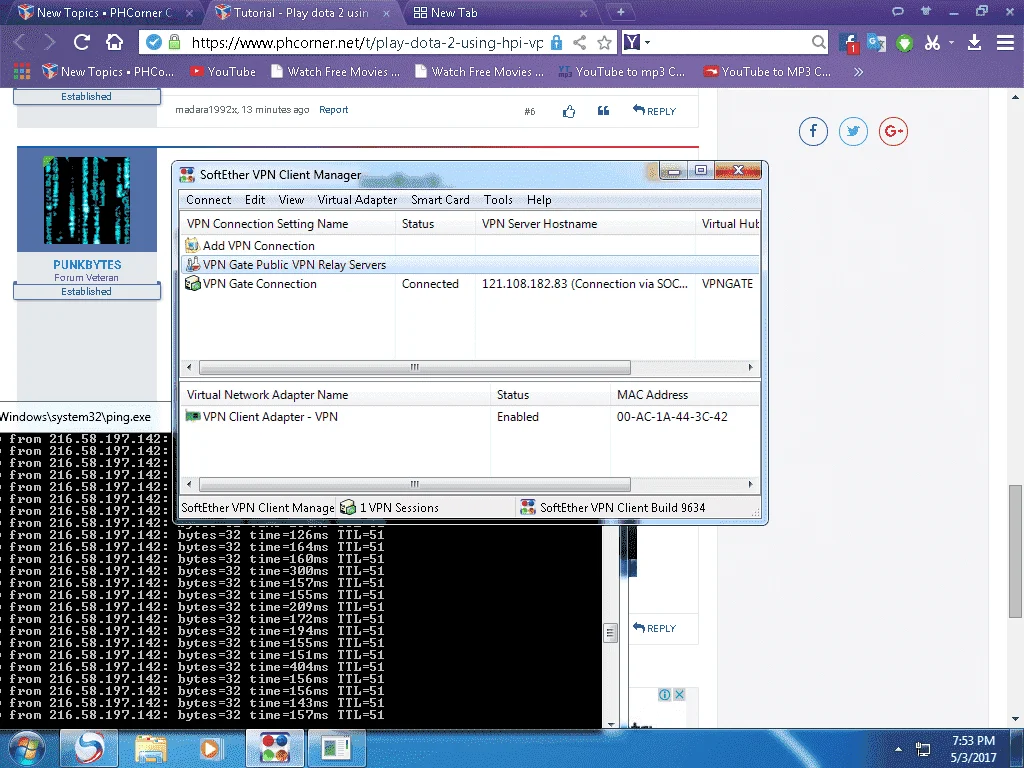Share on Twitter circle icon
1024x768 pixels.
click(853, 131)
